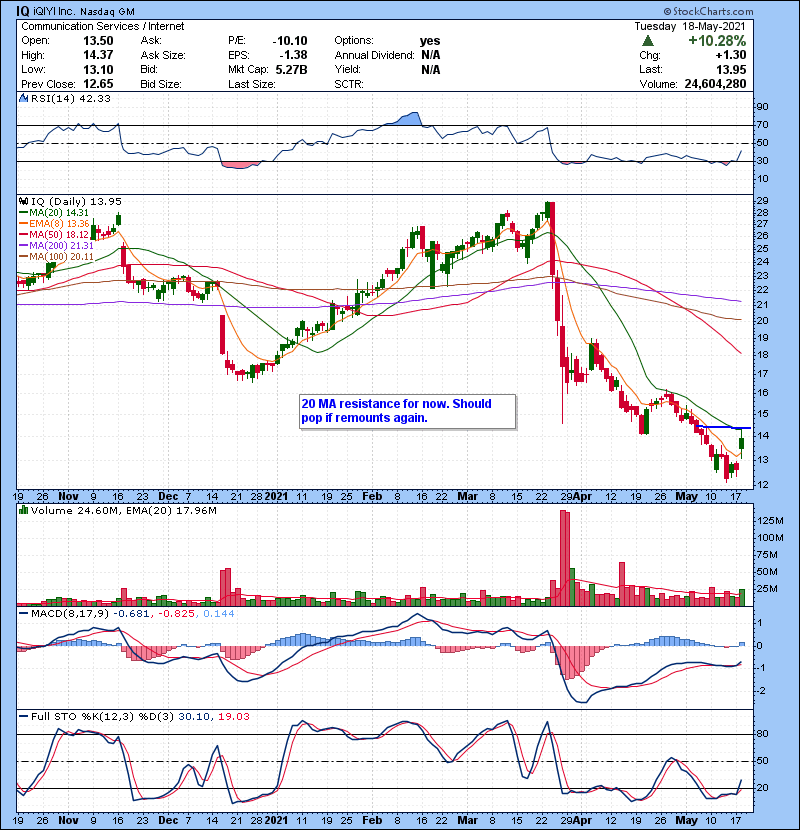Click the Chg +1.30 value
The height and width of the screenshot is (830, 800).
731,55
